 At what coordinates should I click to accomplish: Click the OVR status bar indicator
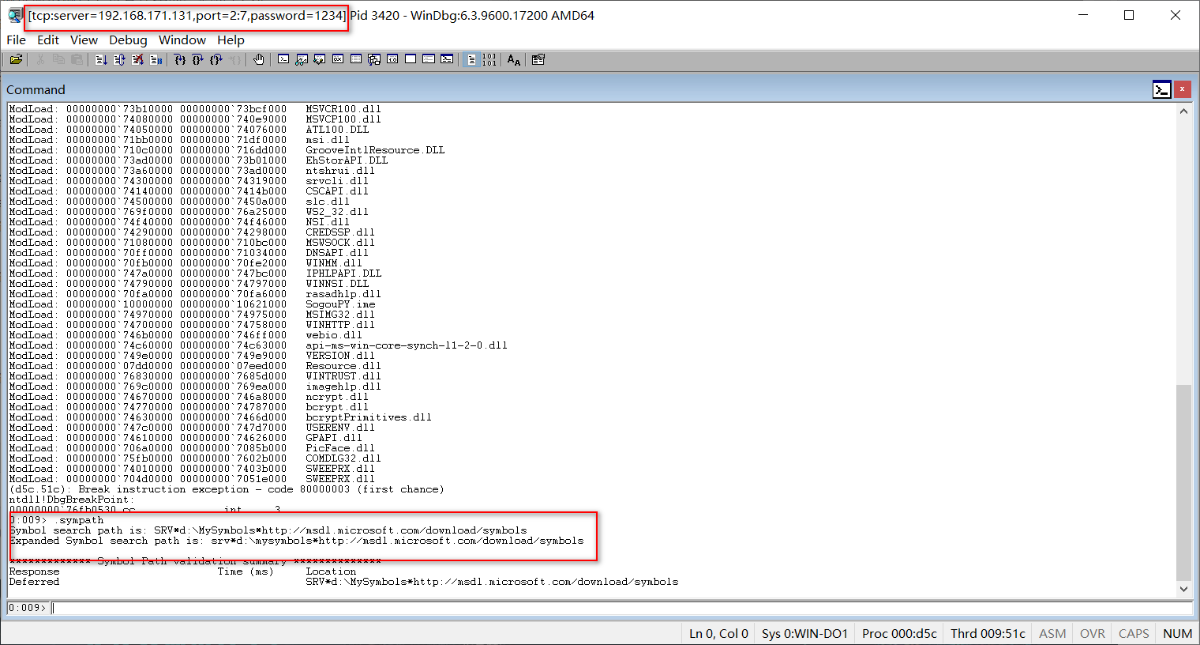[x=1092, y=633]
